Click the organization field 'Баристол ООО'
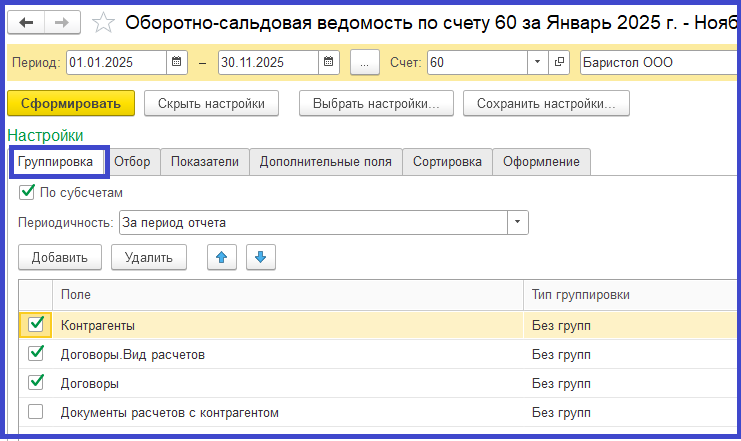The width and height of the screenshot is (741, 441). coord(659,62)
